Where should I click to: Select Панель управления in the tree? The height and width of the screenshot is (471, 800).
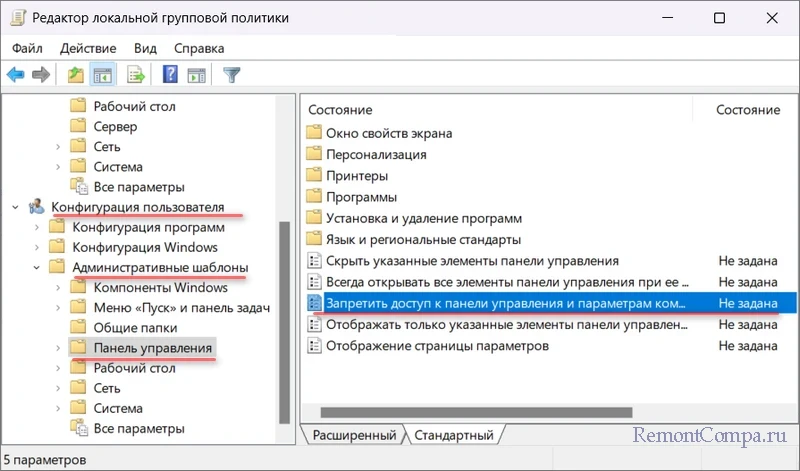point(152,348)
